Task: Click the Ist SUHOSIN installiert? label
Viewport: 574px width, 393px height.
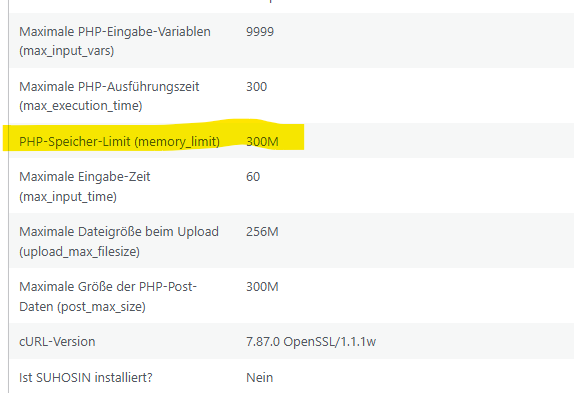Action: [86, 377]
